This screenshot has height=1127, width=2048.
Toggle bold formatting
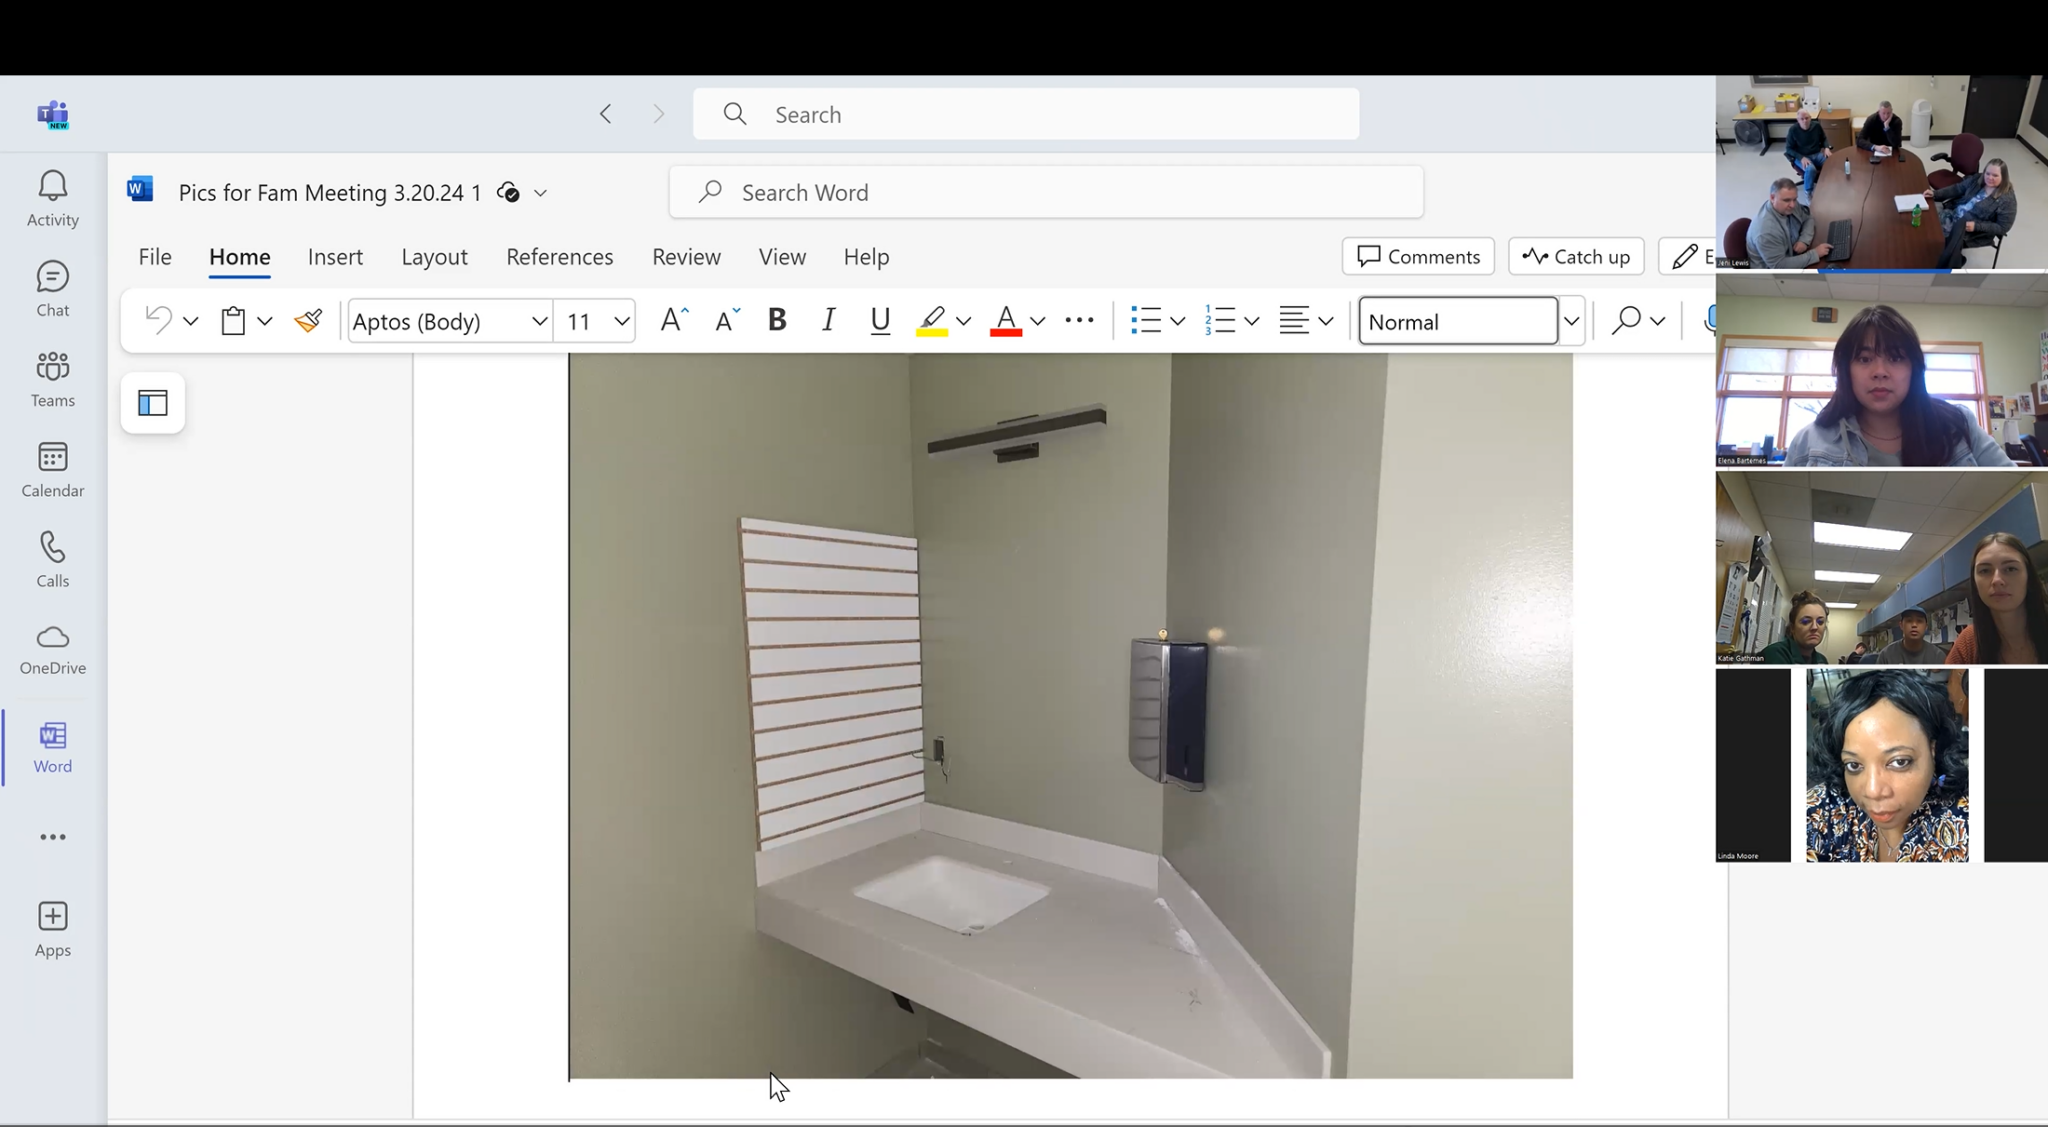pyautogui.click(x=777, y=320)
